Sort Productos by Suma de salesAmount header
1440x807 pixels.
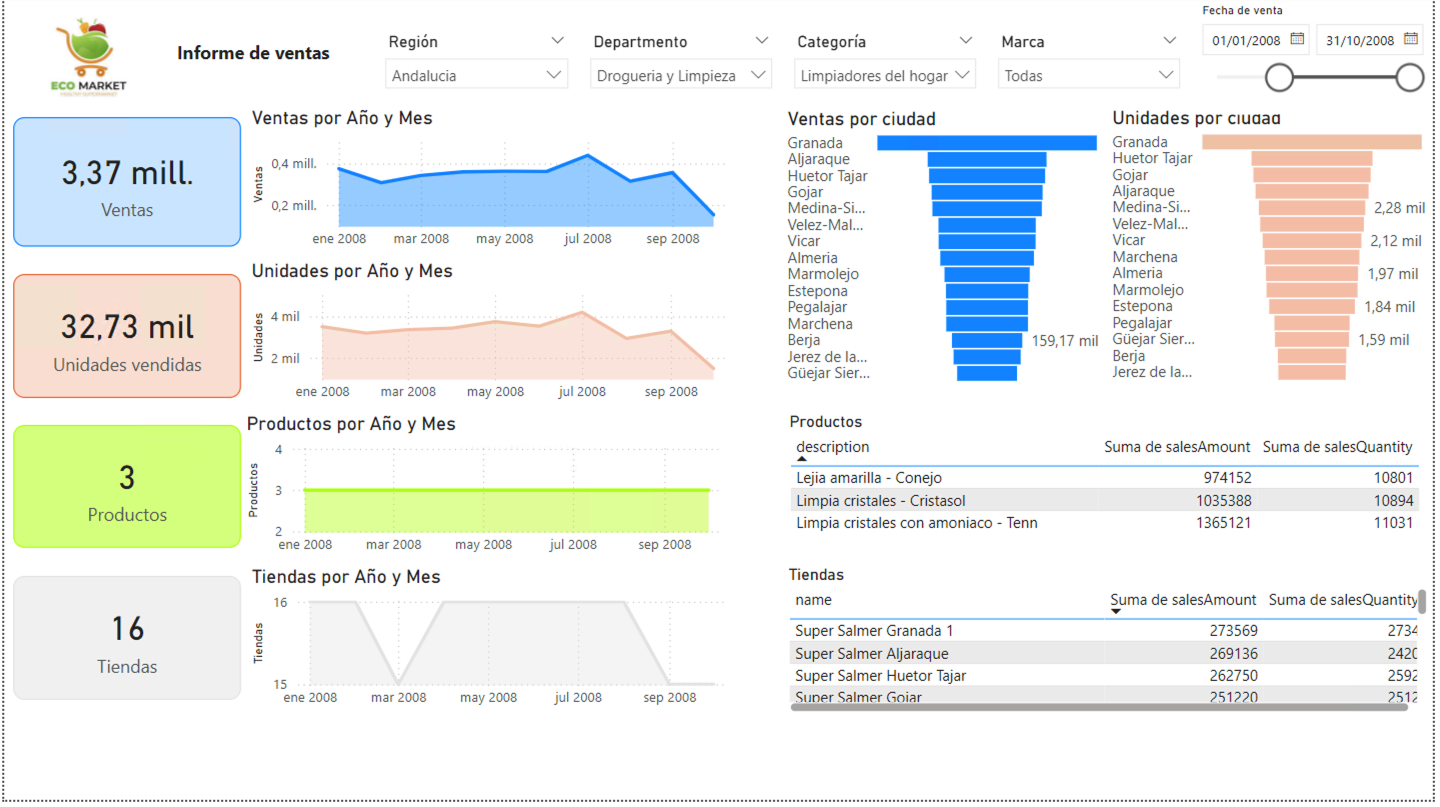click(1177, 447)
